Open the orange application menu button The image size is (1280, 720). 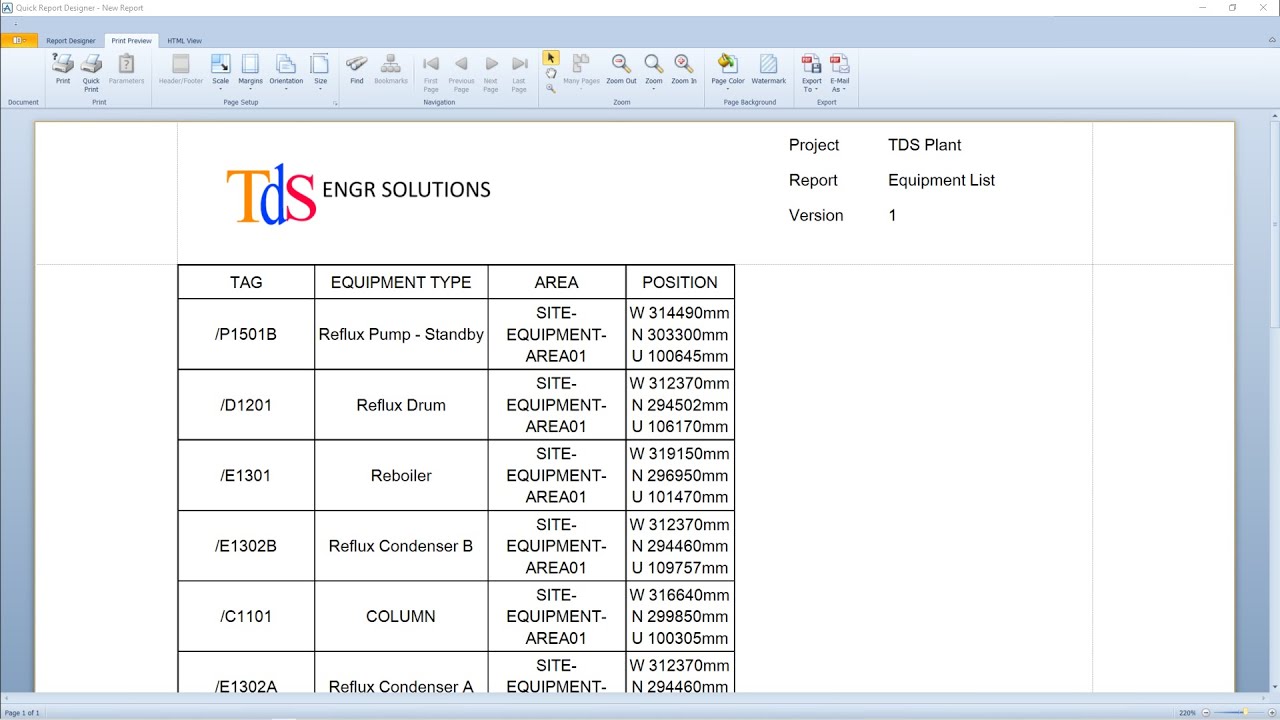pos(19,41)
